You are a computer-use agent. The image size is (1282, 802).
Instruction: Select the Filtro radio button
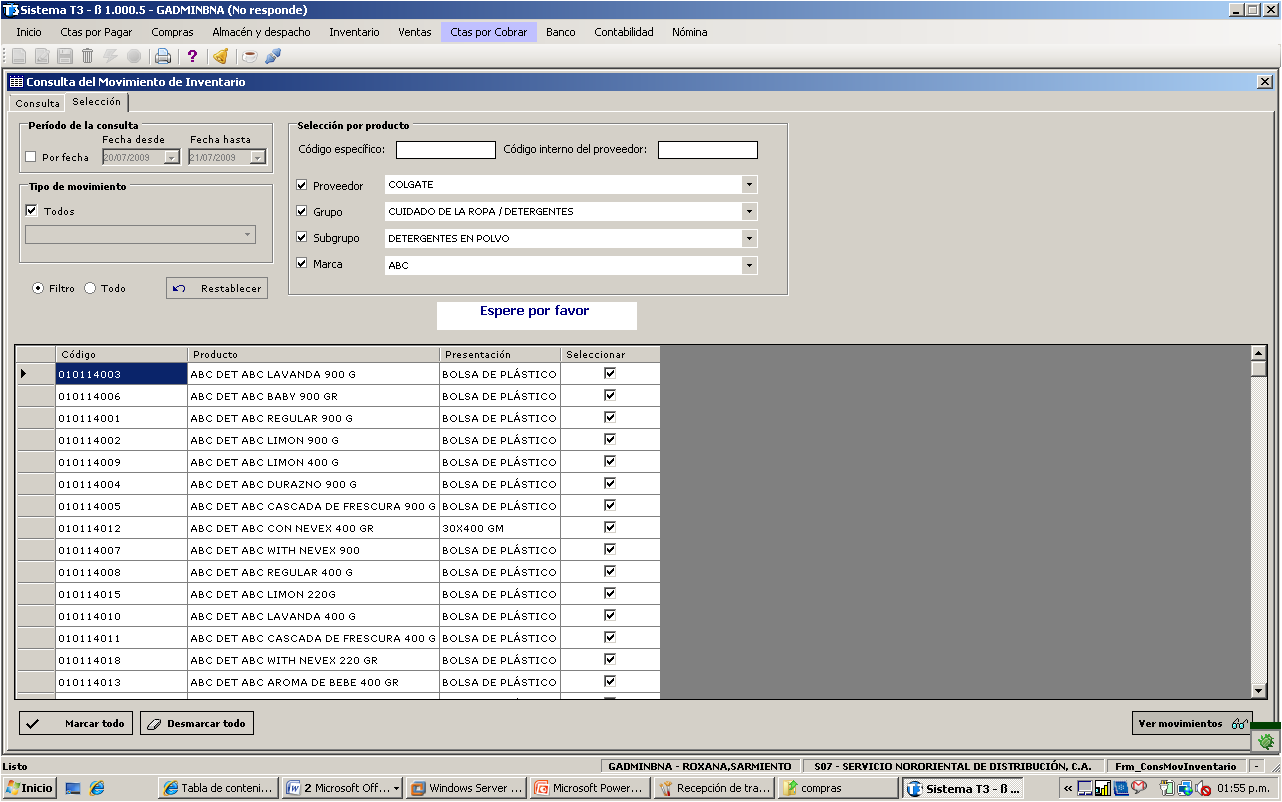38,288
